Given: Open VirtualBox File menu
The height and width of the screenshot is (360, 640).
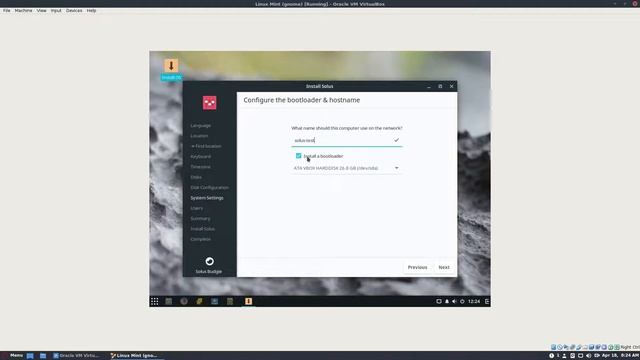Looking at the screenshot, I should (x=7, y=11).
